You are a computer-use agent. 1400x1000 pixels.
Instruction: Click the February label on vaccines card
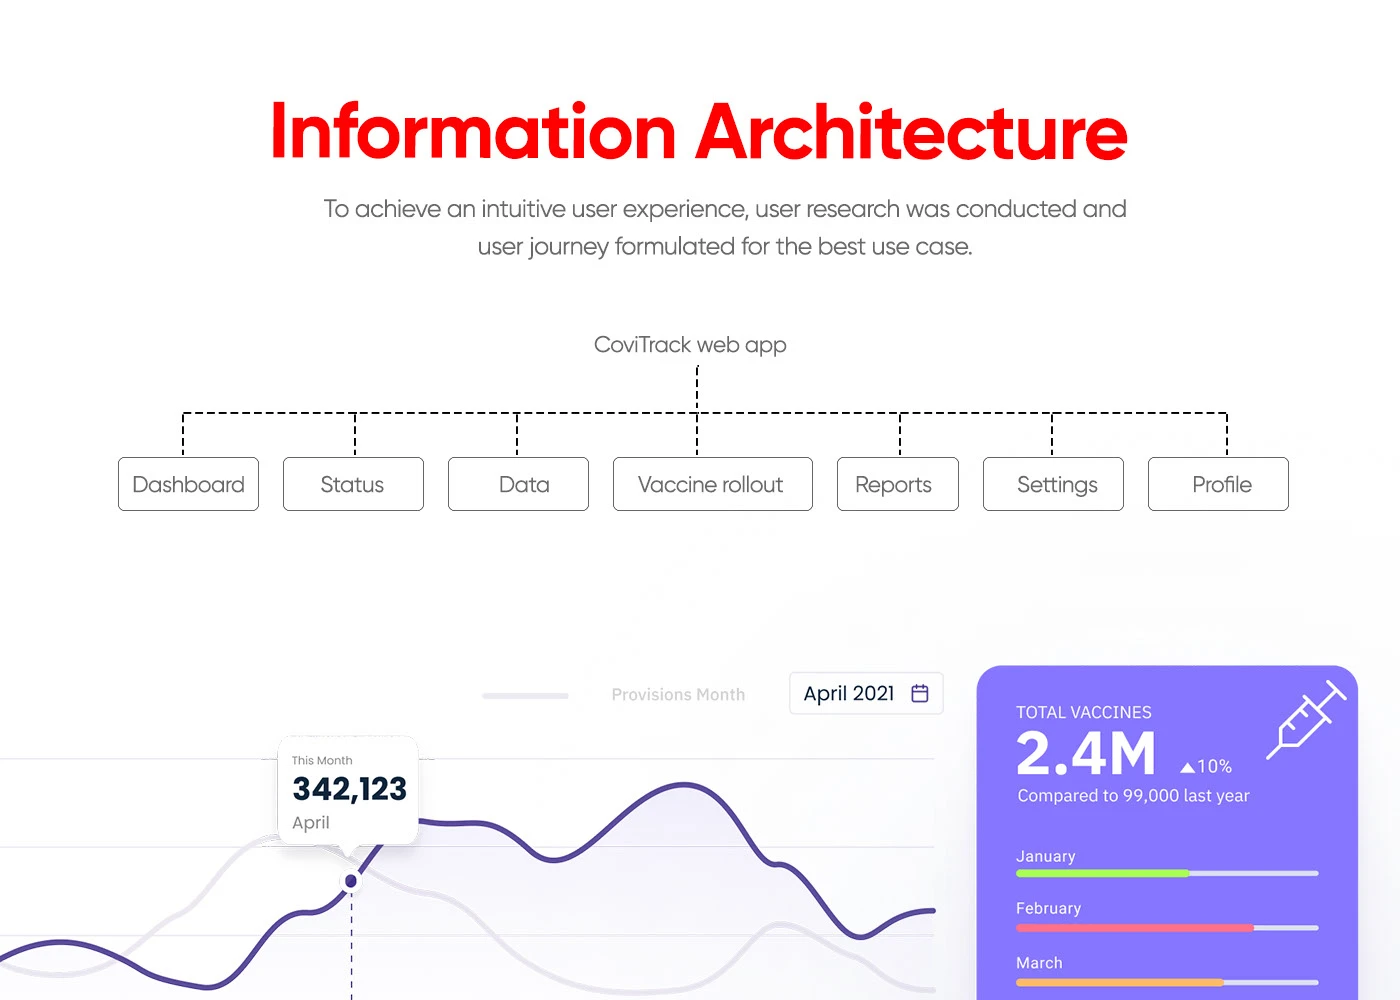pyautogui.click(x=1049, y=908)
